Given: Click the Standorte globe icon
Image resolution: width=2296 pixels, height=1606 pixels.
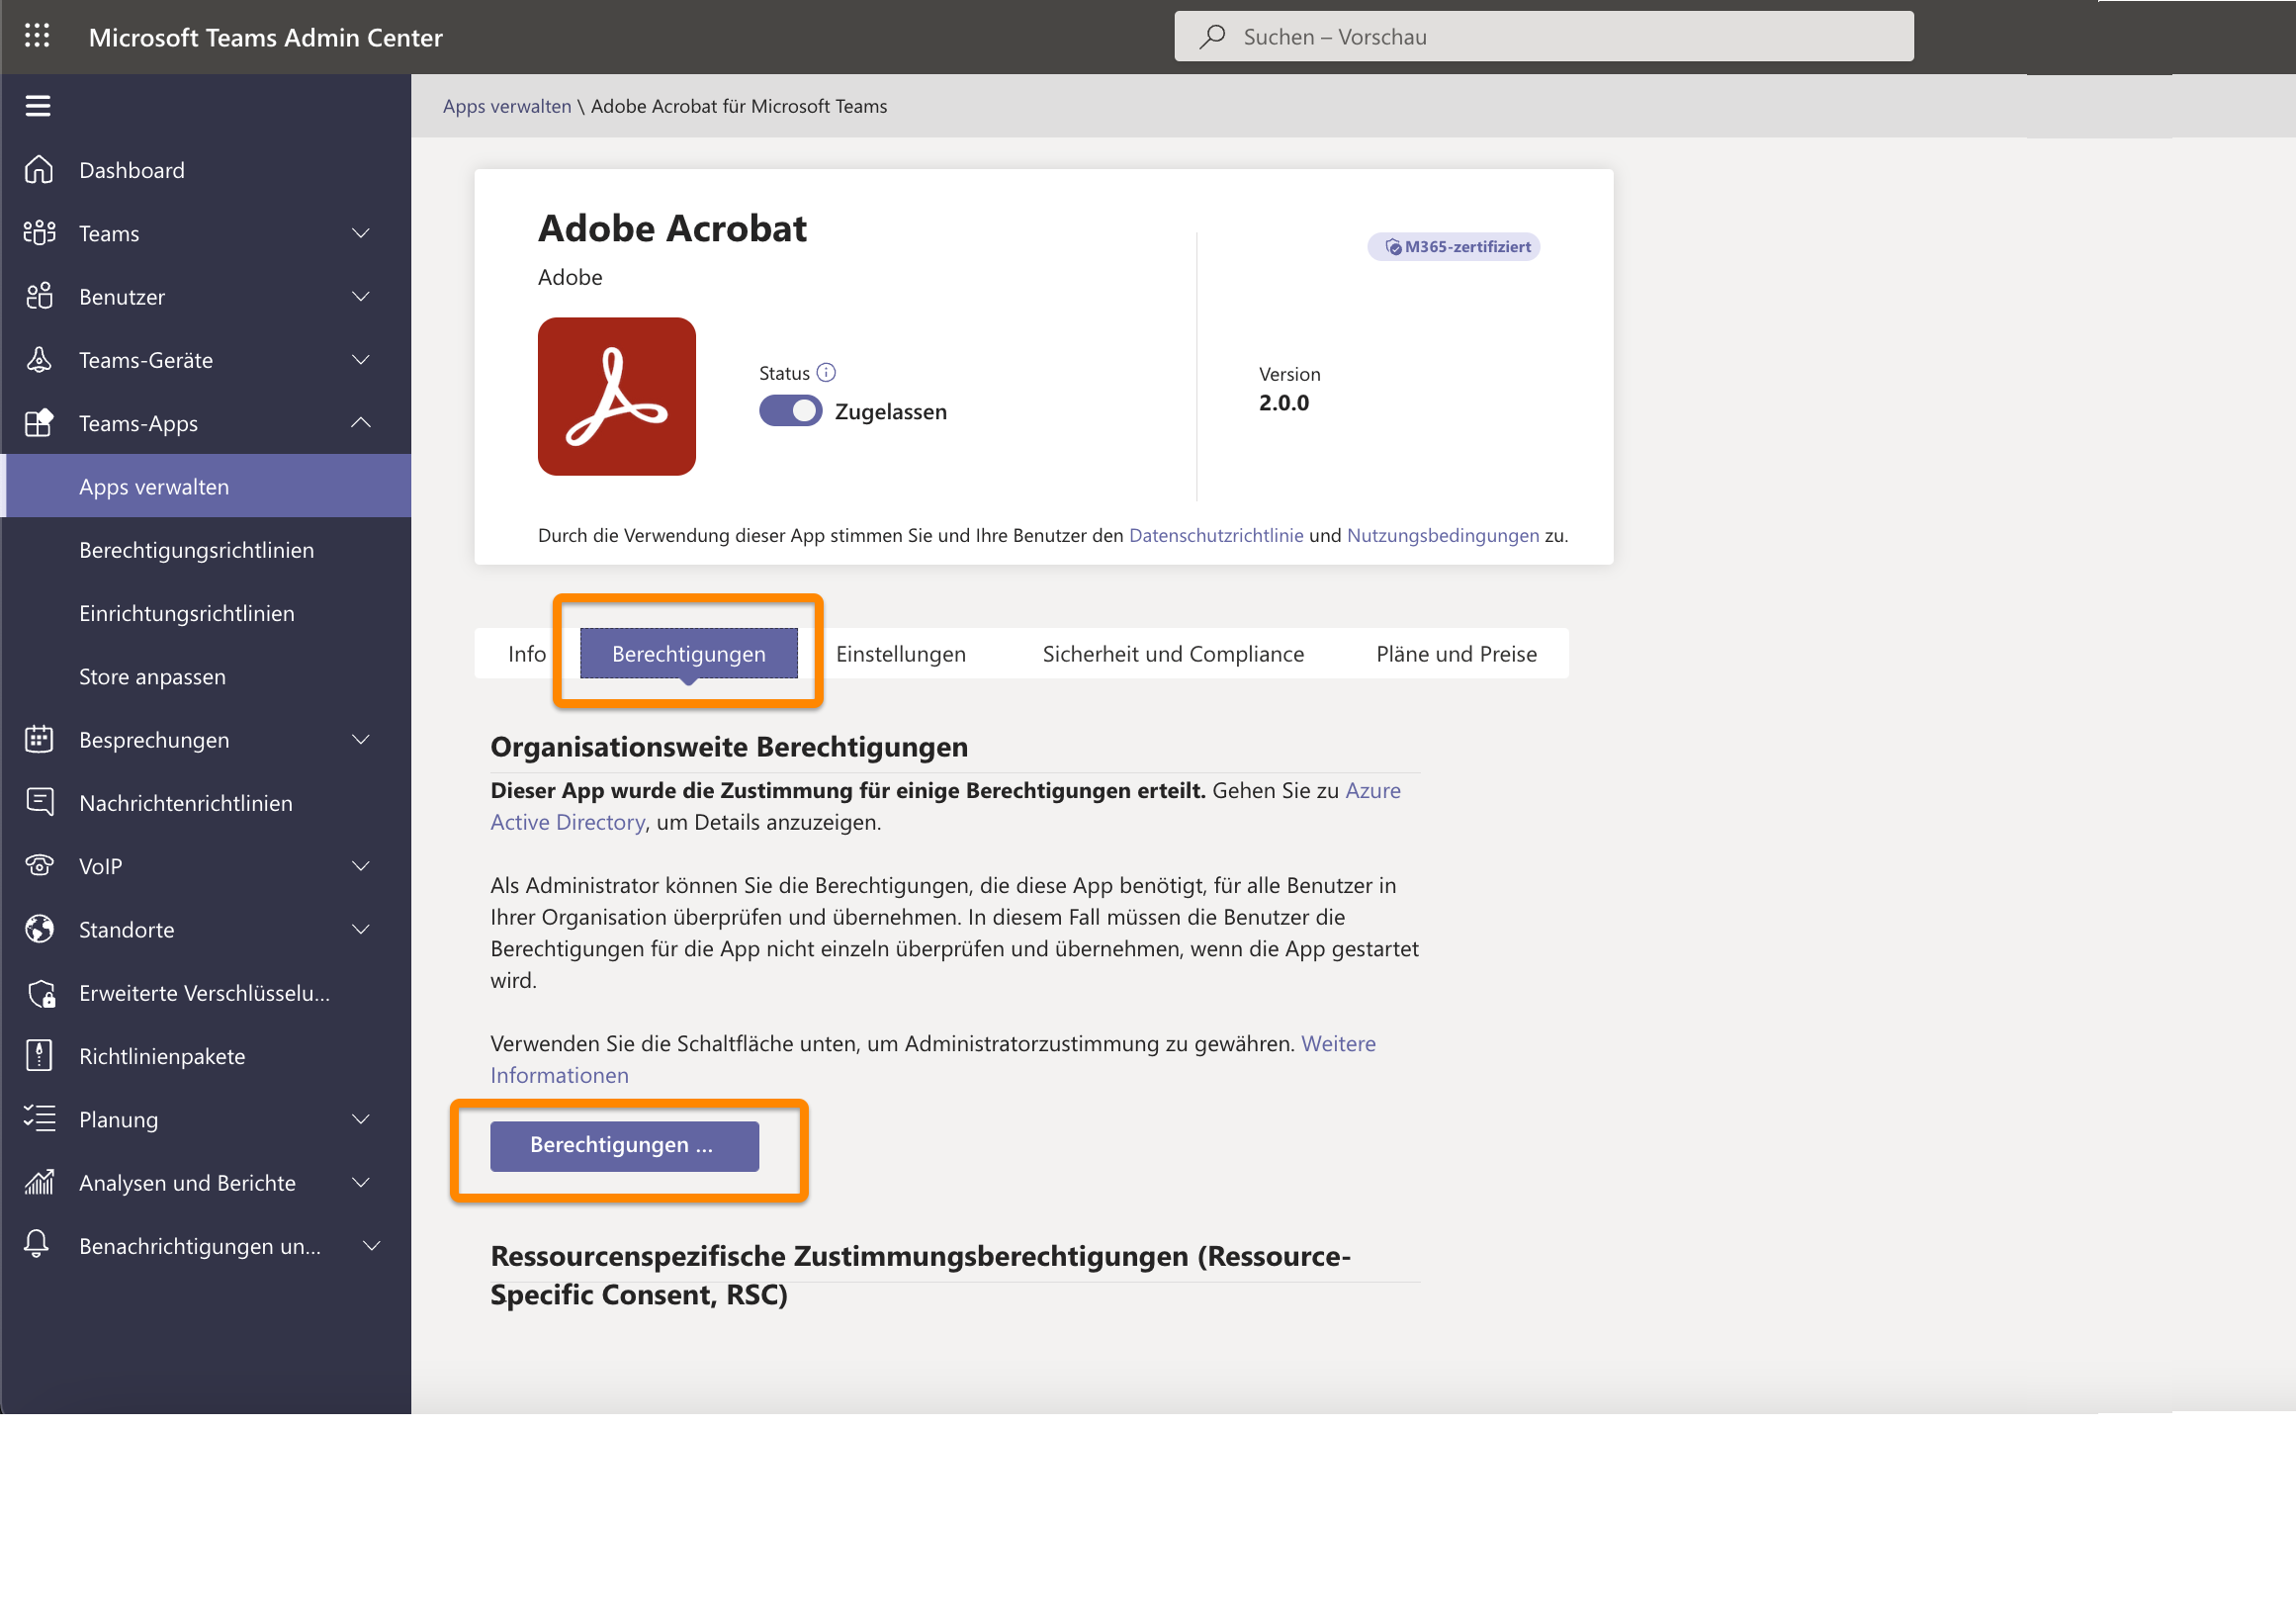Looking at the screenshot, I should tap(39, 929).
